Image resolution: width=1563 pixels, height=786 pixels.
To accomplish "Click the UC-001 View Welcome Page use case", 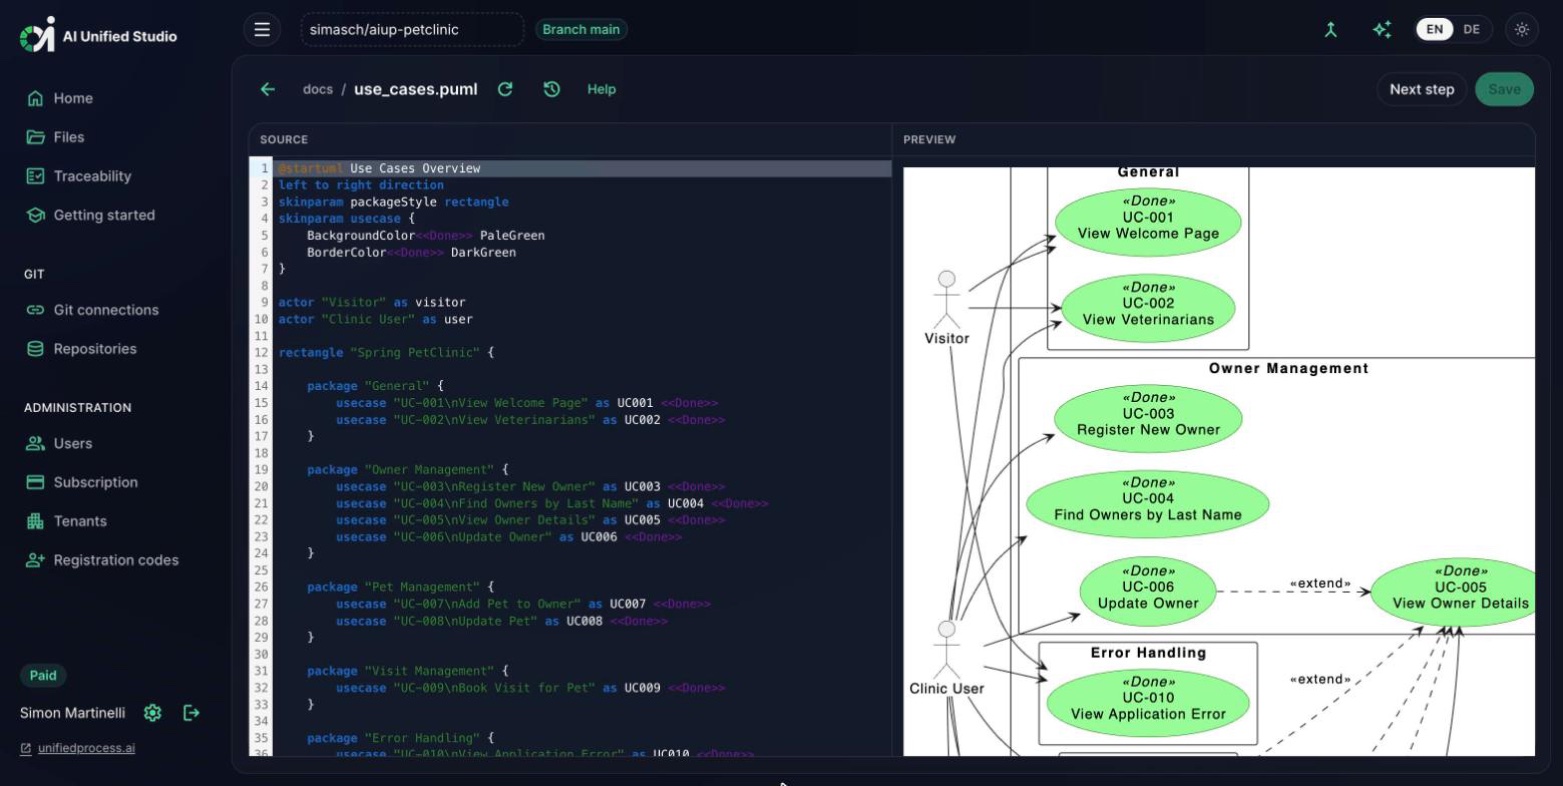I will (1148, 222).
